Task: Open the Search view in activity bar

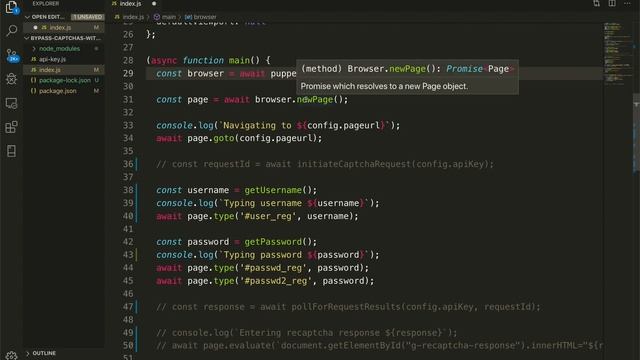Action: click(x=12, y=30)
